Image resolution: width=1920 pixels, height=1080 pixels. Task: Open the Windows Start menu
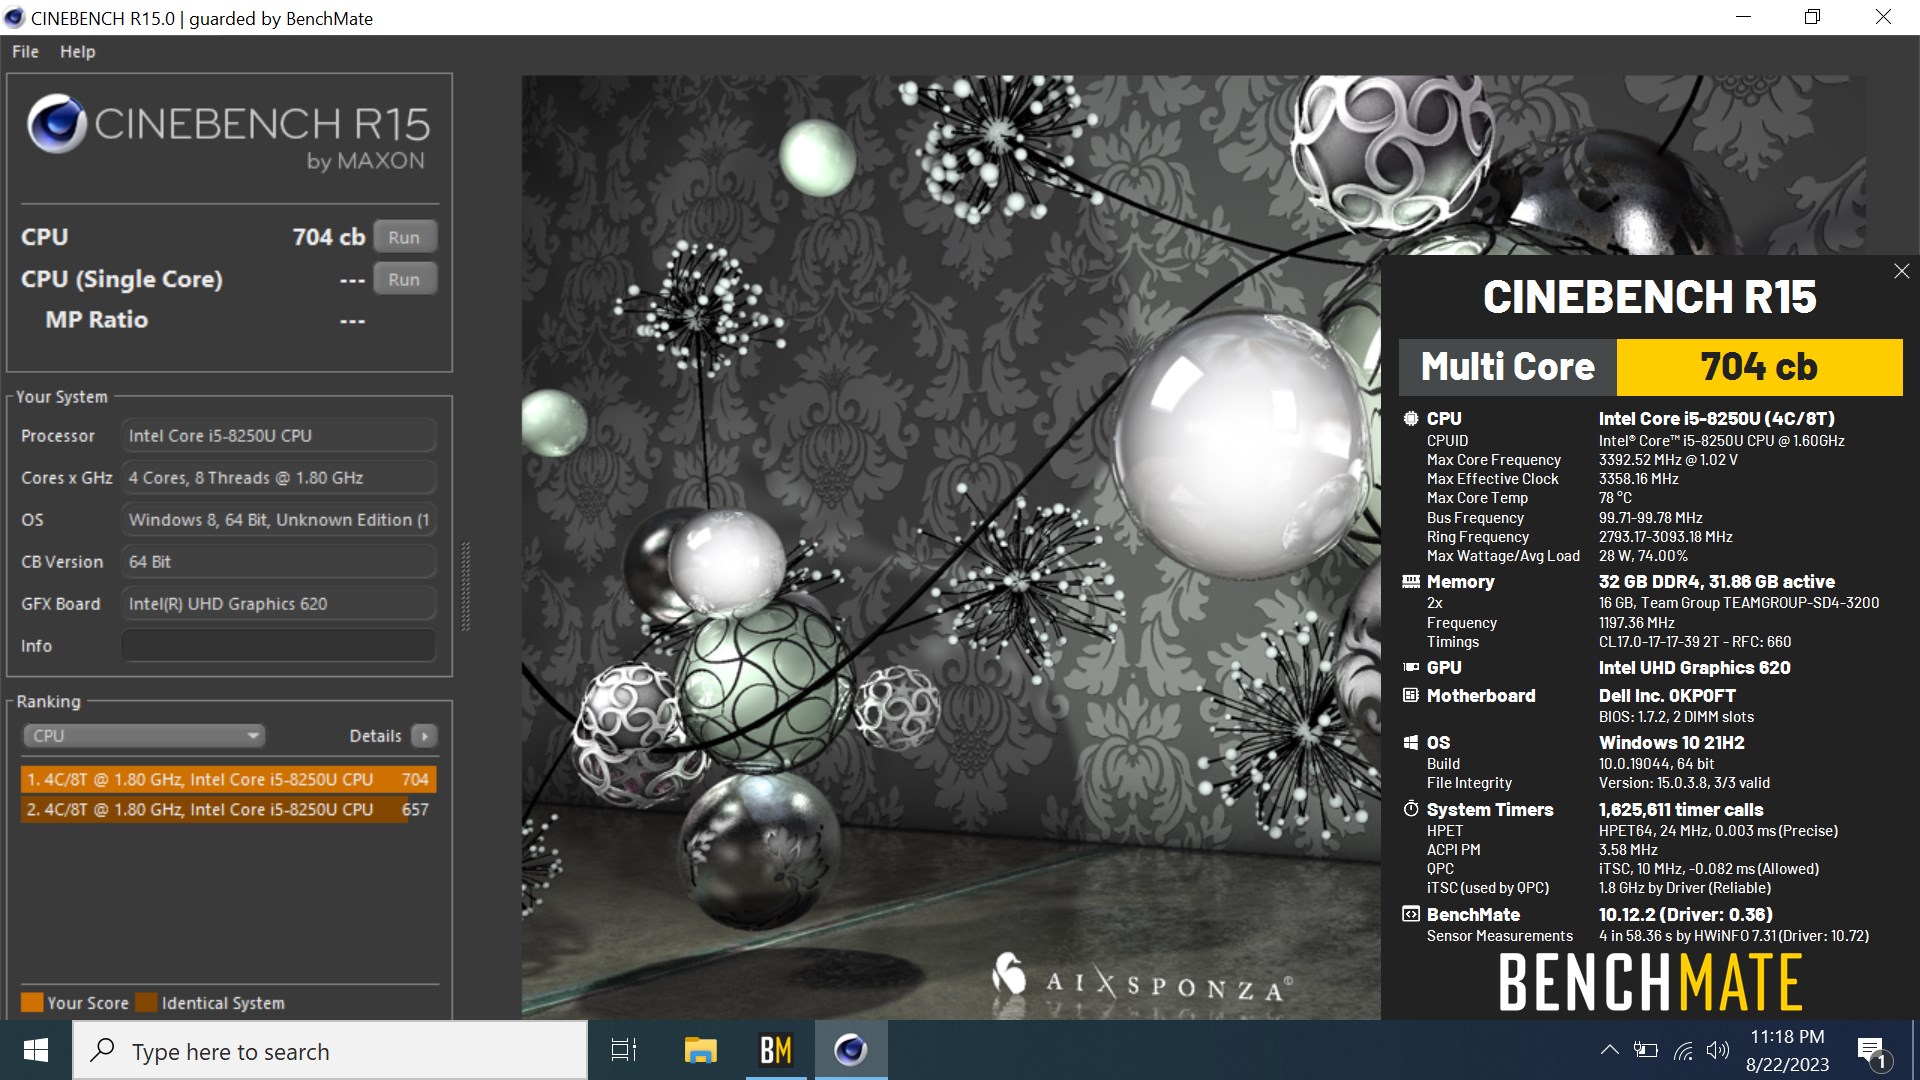point(36,1050)
